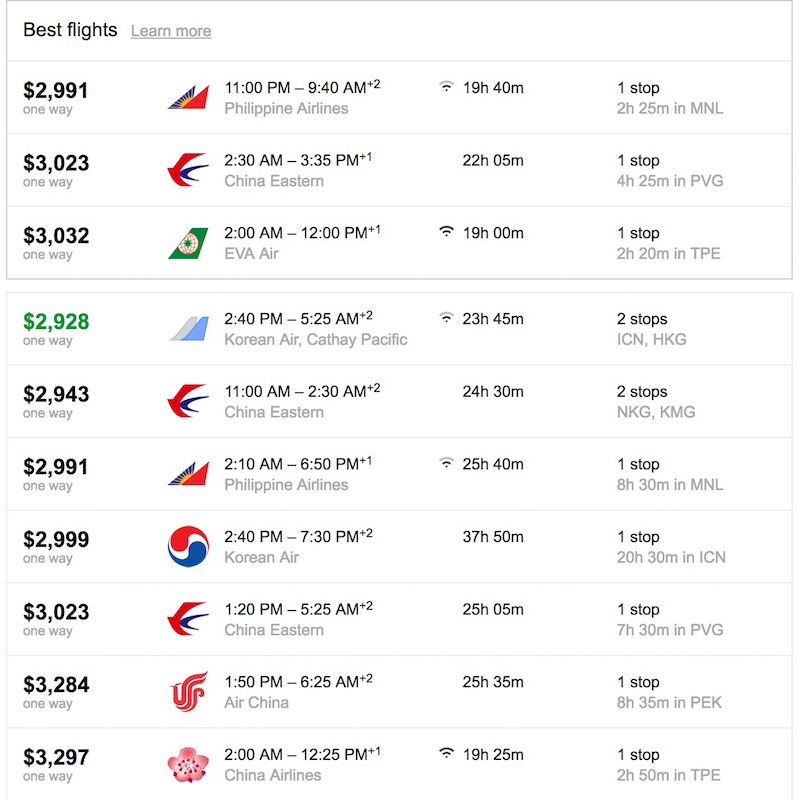Viewport: 800px width, 800px height.
Task: Open the Learn more link
Action: (171, 31)
